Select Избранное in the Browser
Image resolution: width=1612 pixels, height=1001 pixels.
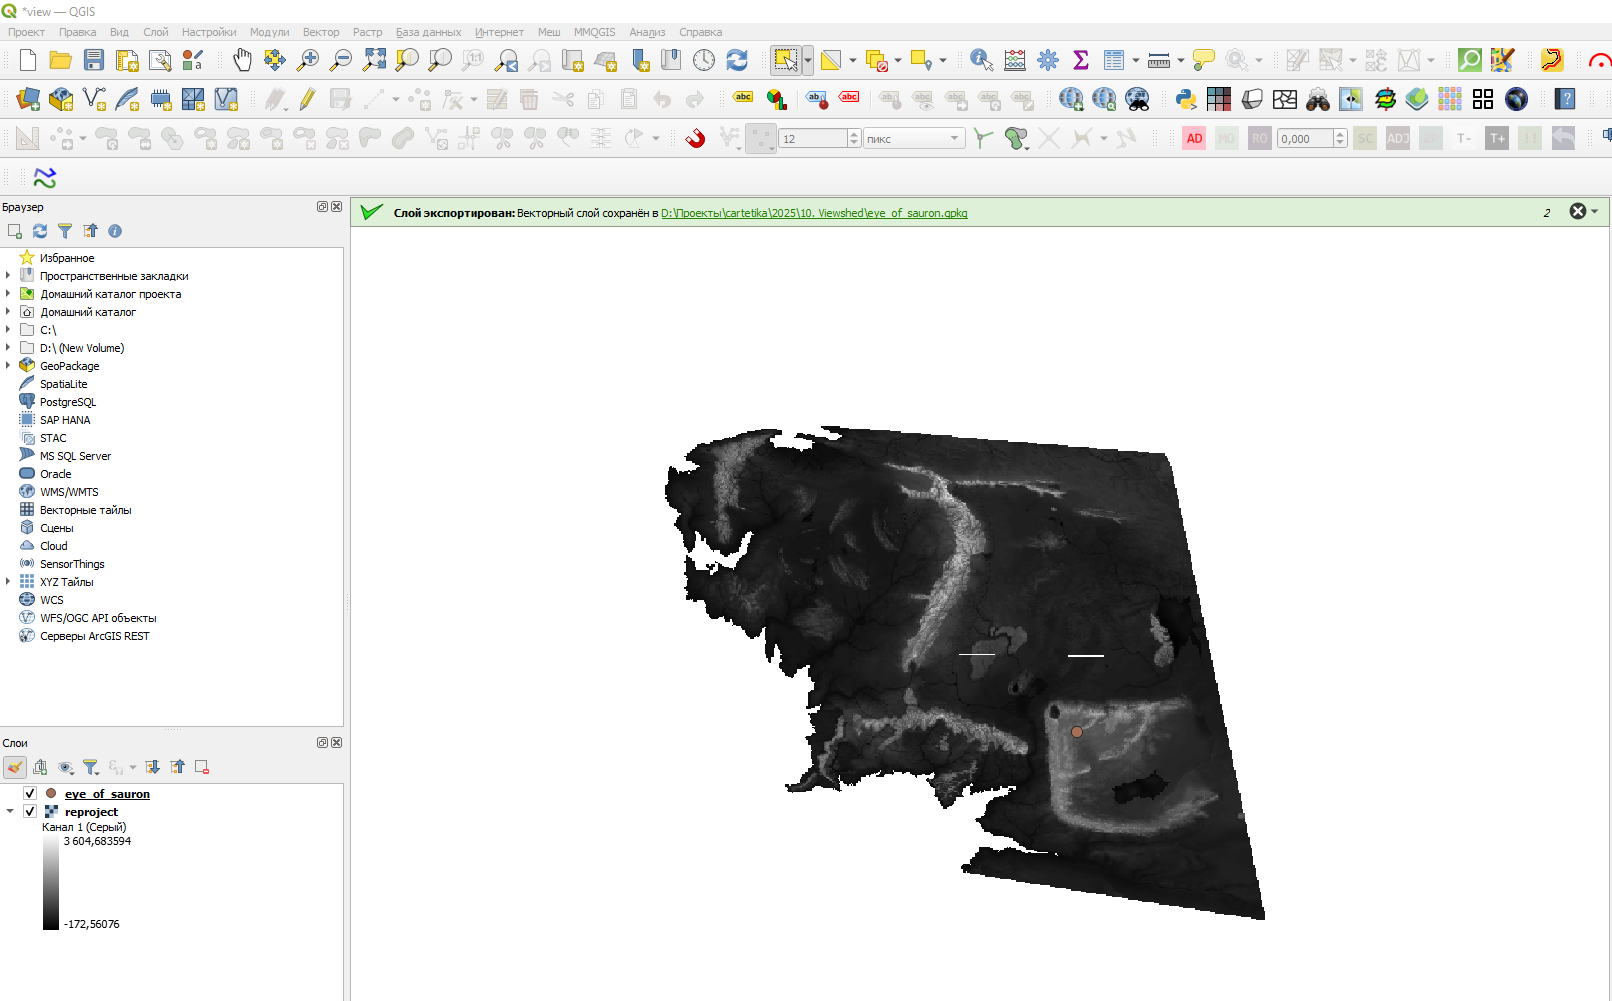click(67, 258)
